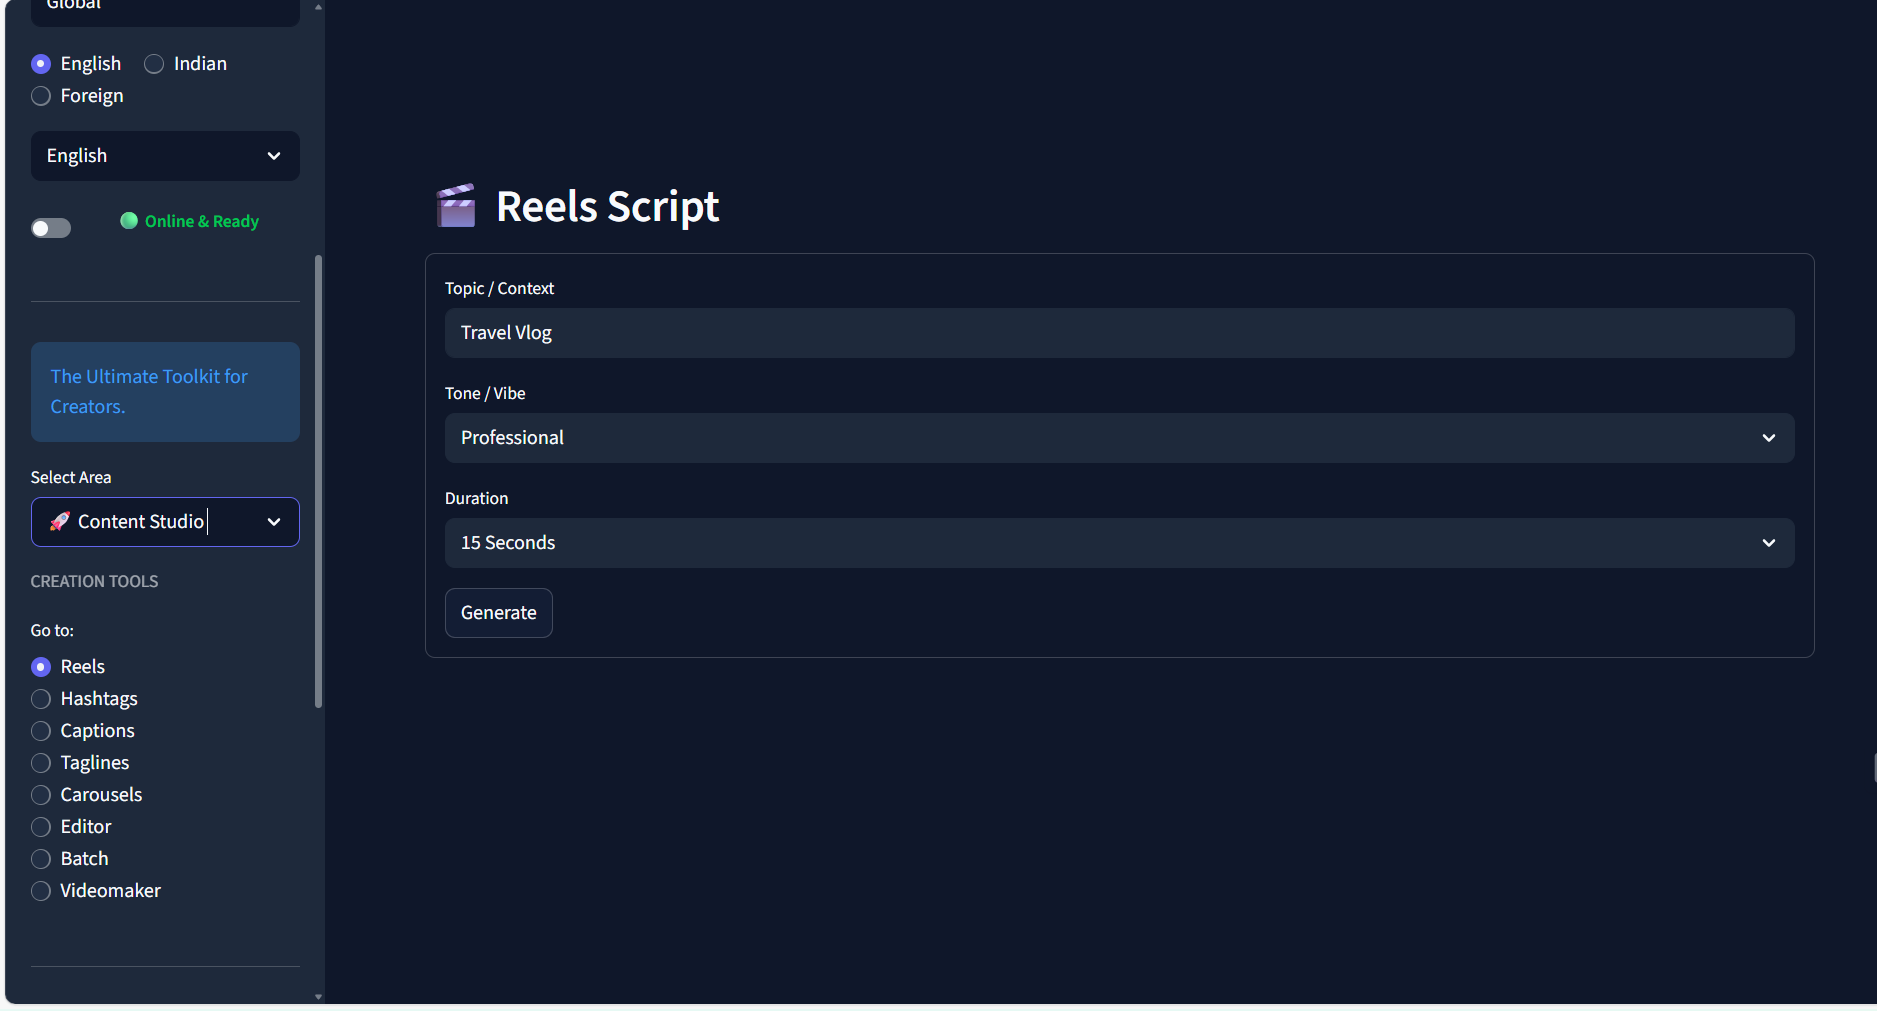Click the Generate button
Image resolution: width=1877 pixels, height=1011 pixels.
click(x=498, y=612)
